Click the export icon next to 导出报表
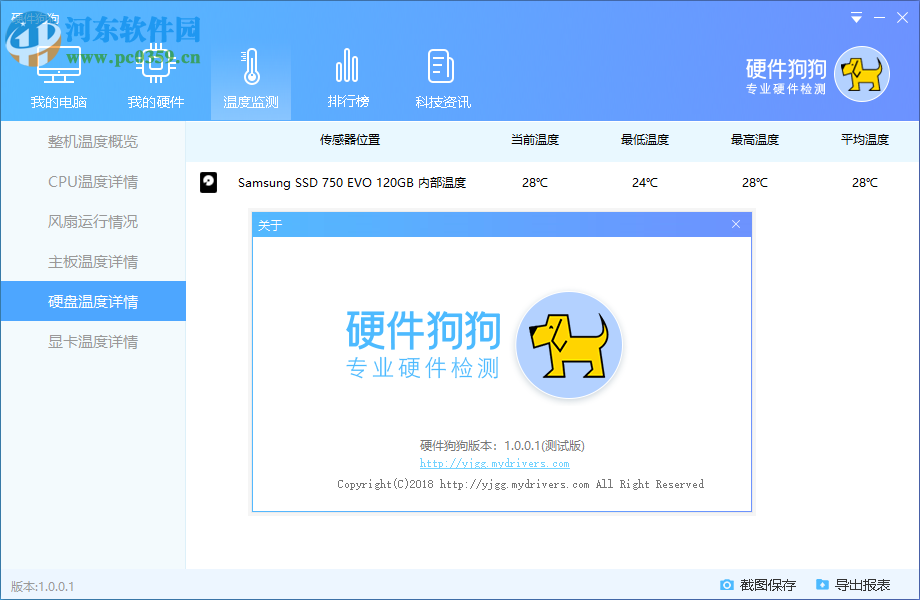This screenshot has height=600, width=920. pos(823,585)
